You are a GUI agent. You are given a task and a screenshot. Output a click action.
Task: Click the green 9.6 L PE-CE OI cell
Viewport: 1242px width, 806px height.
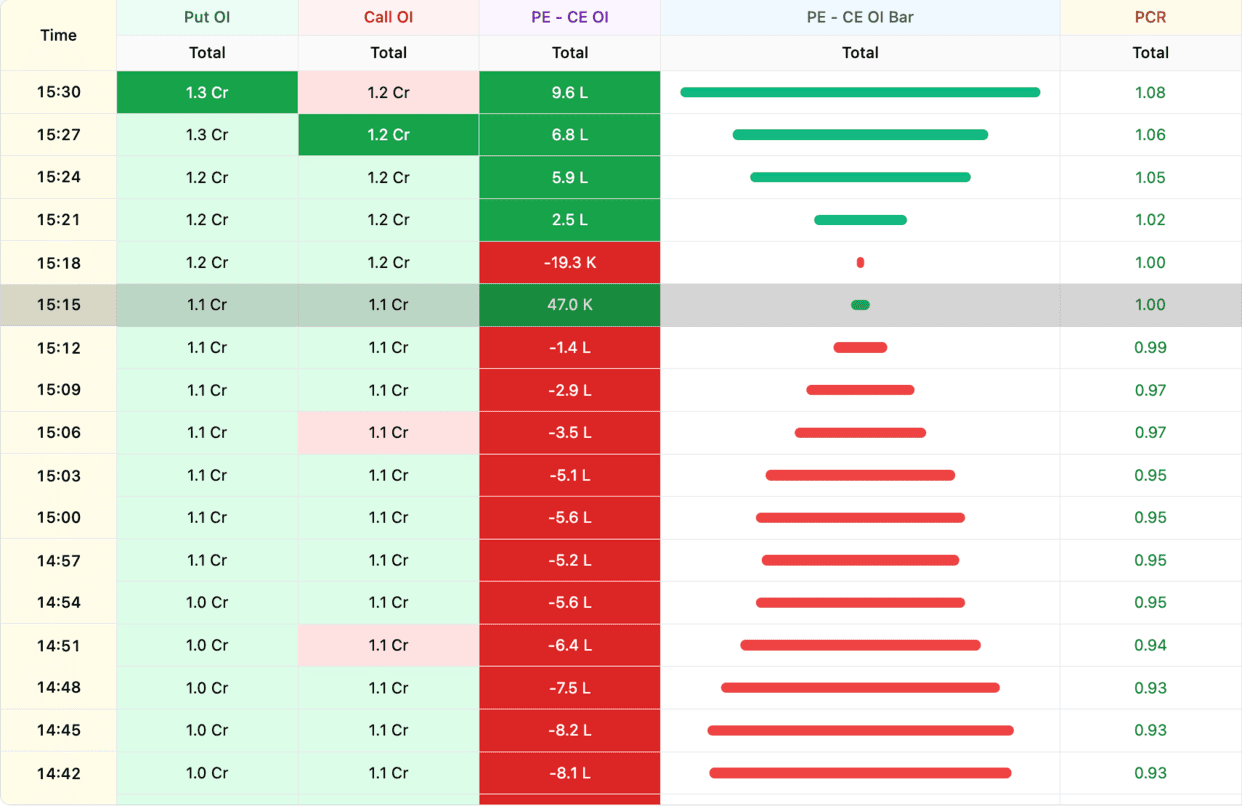(569, 92)
